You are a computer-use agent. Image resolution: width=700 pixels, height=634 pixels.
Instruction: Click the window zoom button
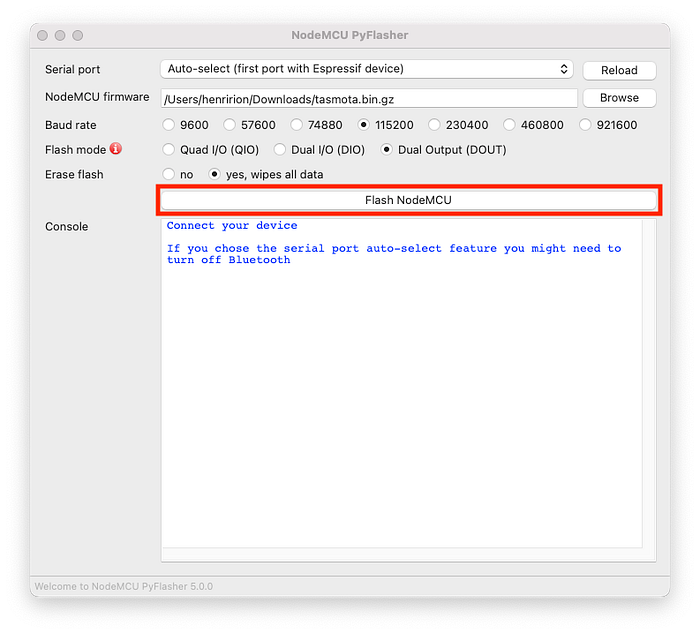point(78,35)
